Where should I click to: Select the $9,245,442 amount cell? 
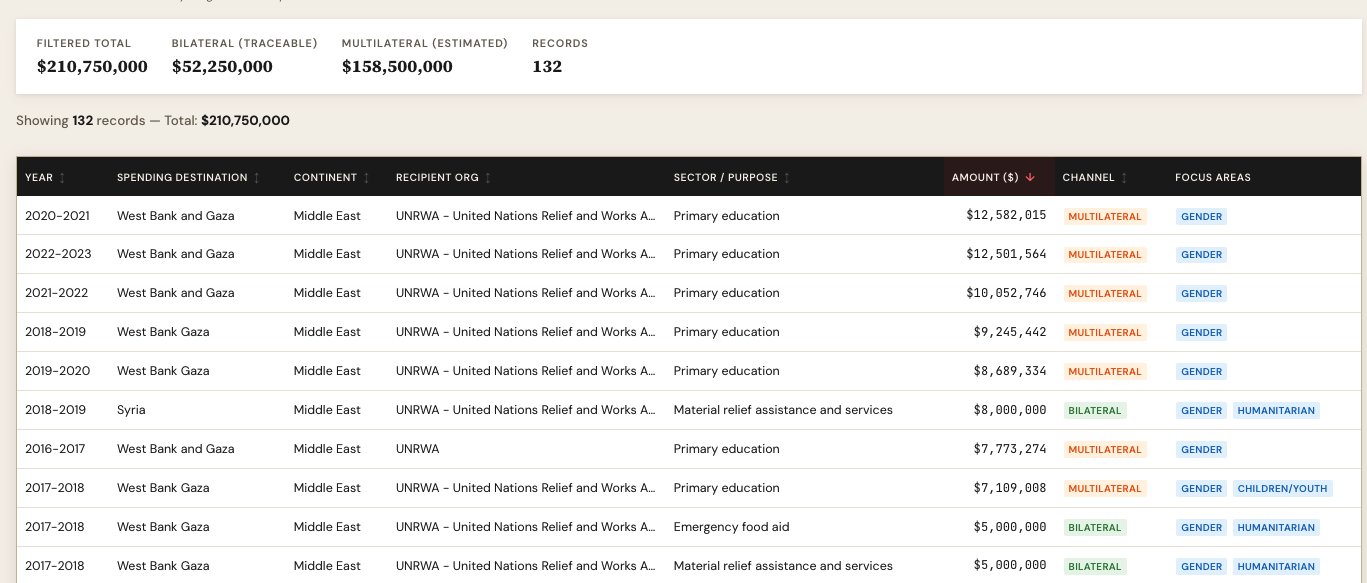coord(1009,332)
